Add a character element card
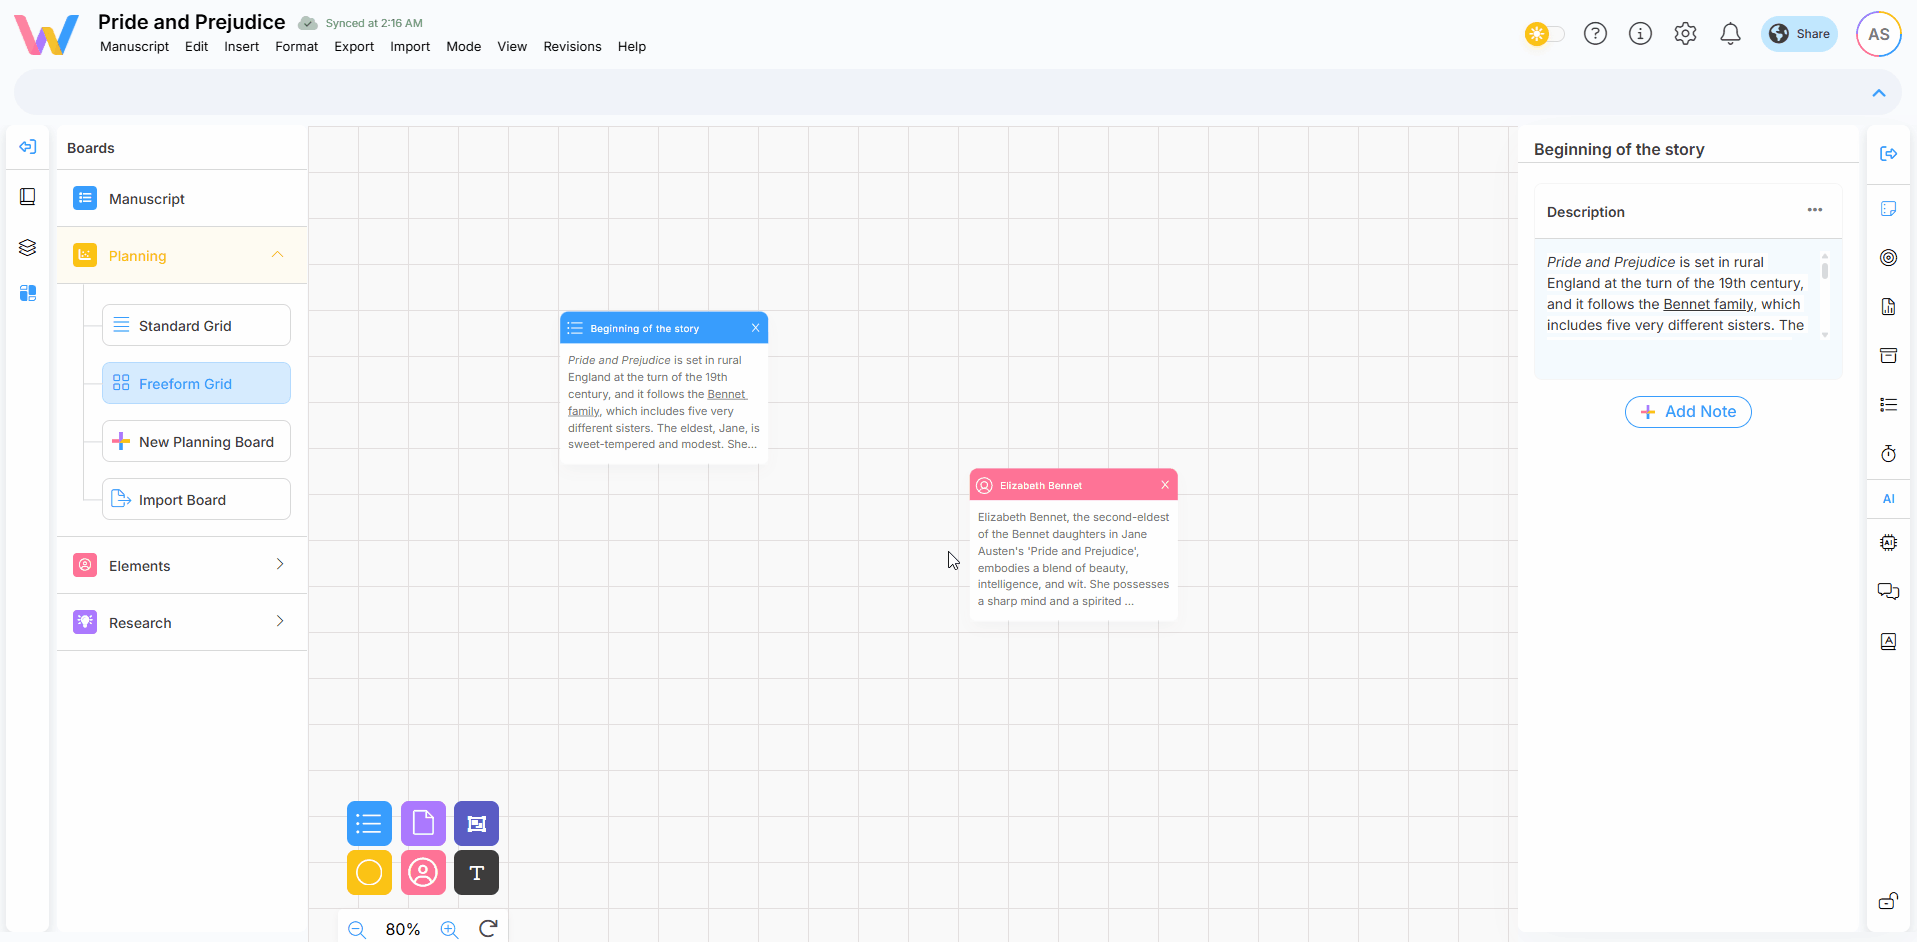The width and height of the screenshot is (1917, 942). (423, 873)
